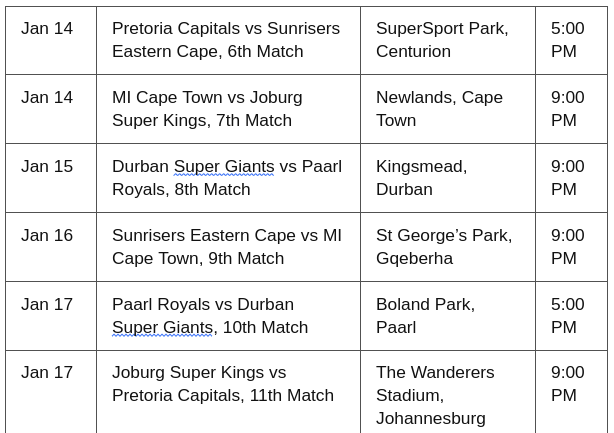Select the Kingsmead, Durban venue cell
This screenshot has width=614, height=433.
click(x=448, y=178)
